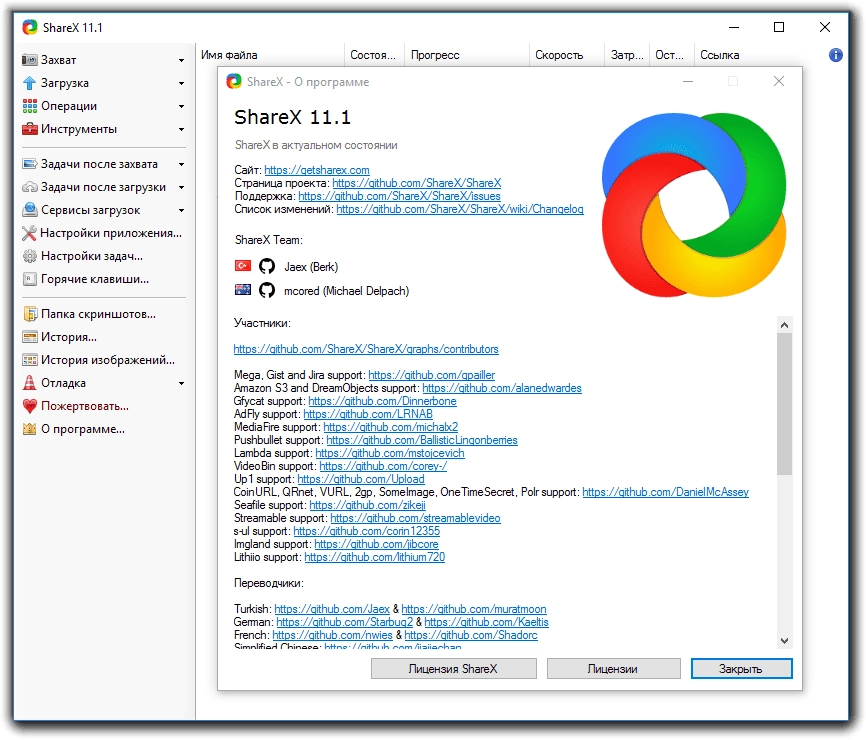Click the Горячие клавиши keyboard icon
Image resolution: width=866 pixels, height=740 pixels.
pos(29,279)
